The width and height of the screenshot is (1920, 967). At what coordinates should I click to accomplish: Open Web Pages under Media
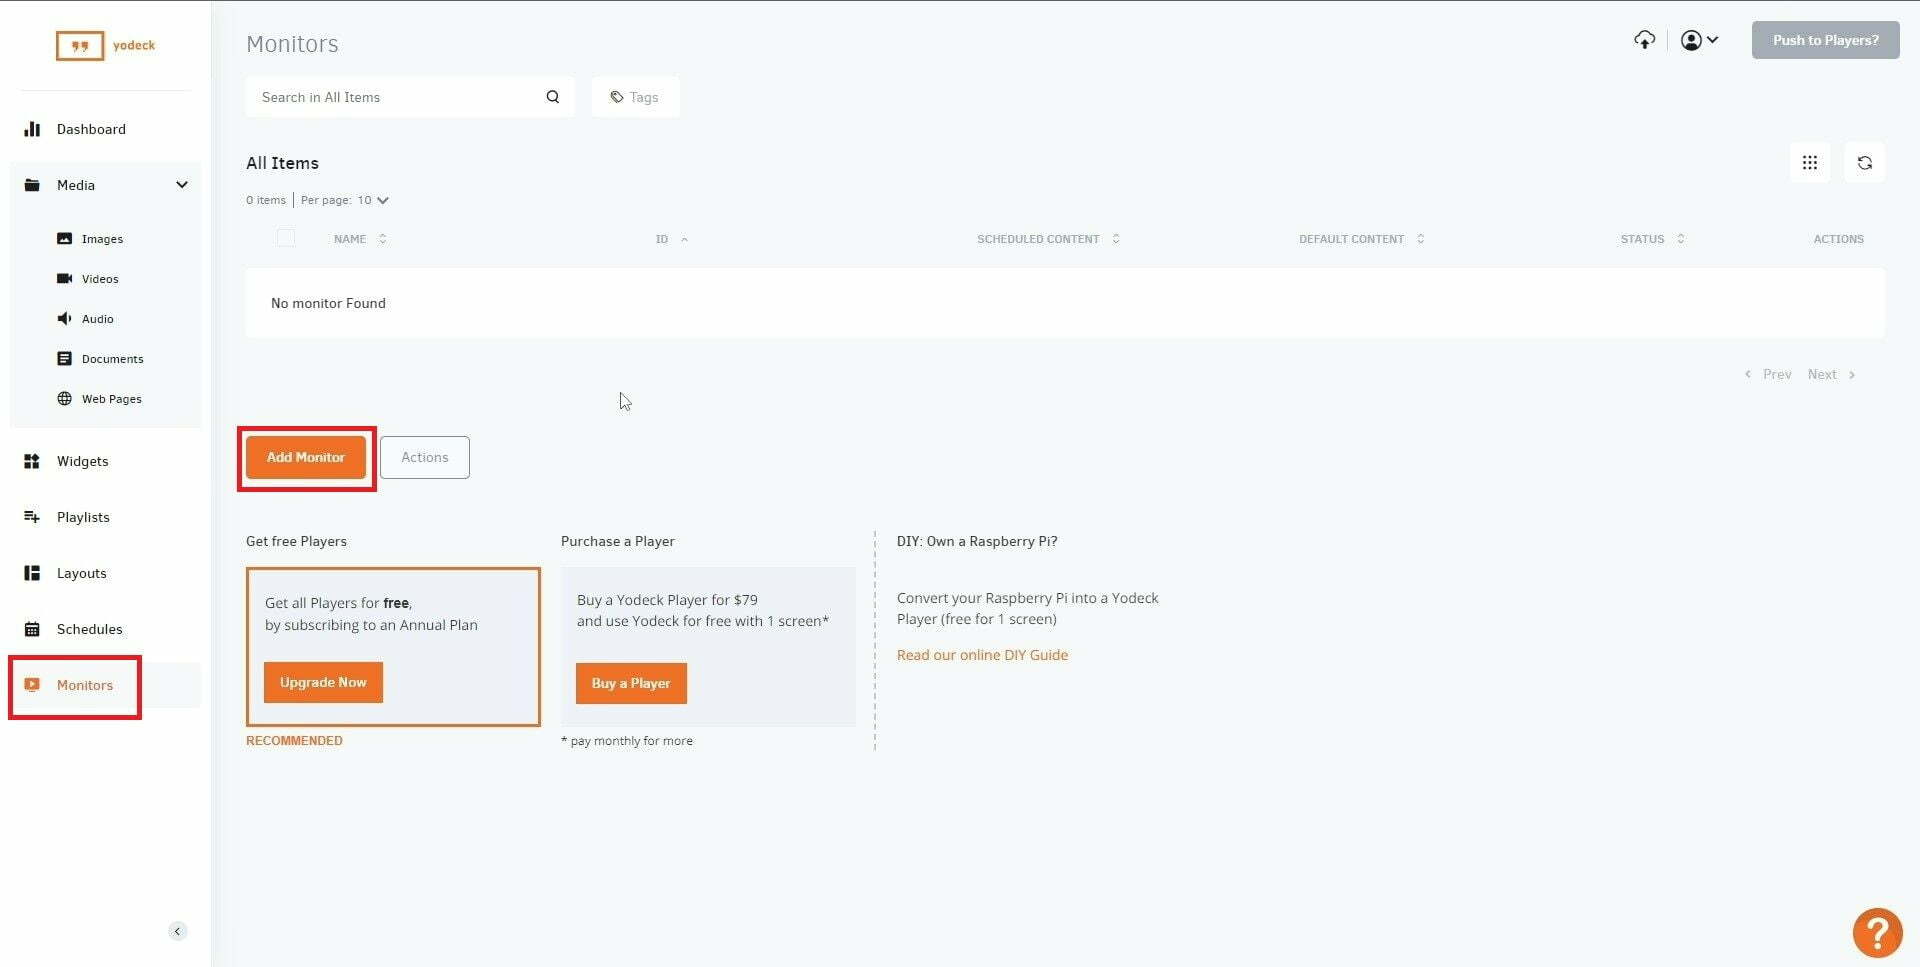[x=111, y=399]
